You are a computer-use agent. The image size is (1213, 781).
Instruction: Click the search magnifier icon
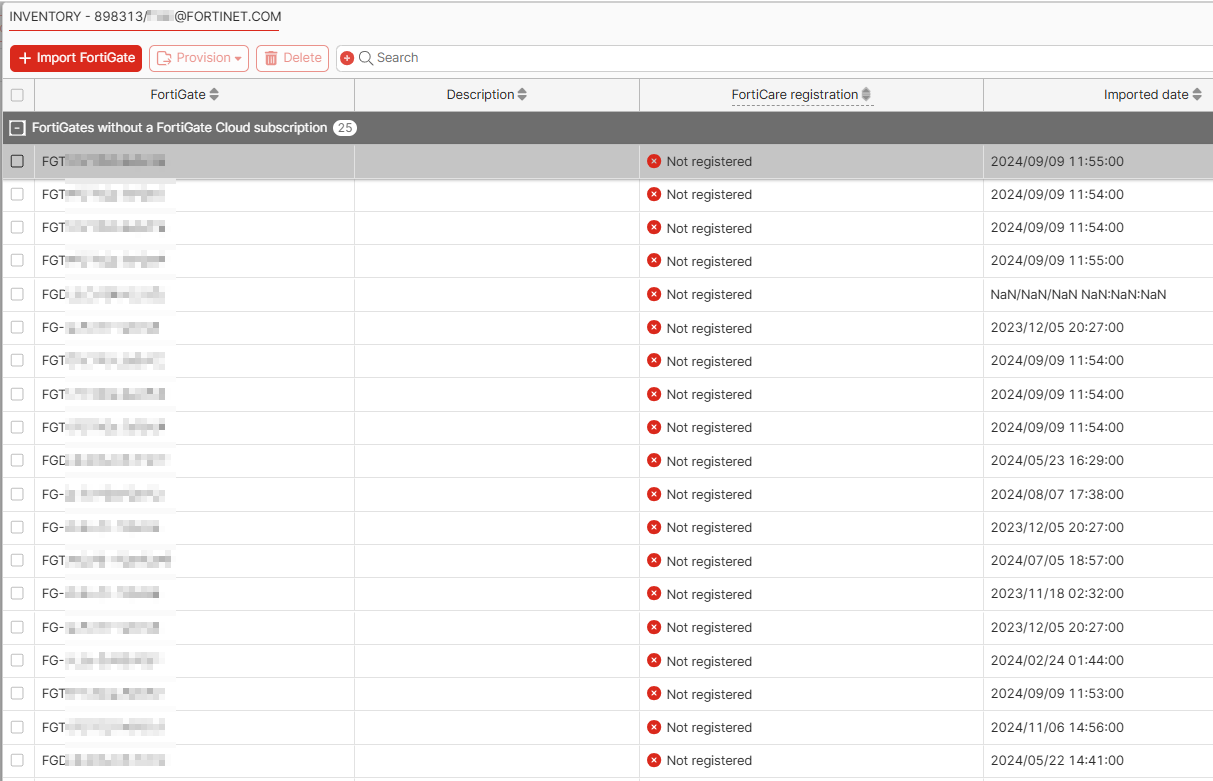(x=366, y=58)
